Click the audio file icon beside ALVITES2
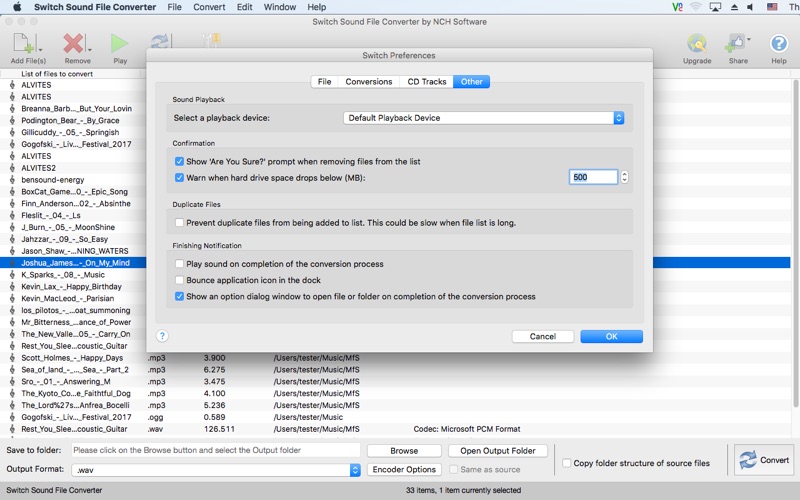800x500 pixels. 12,168
